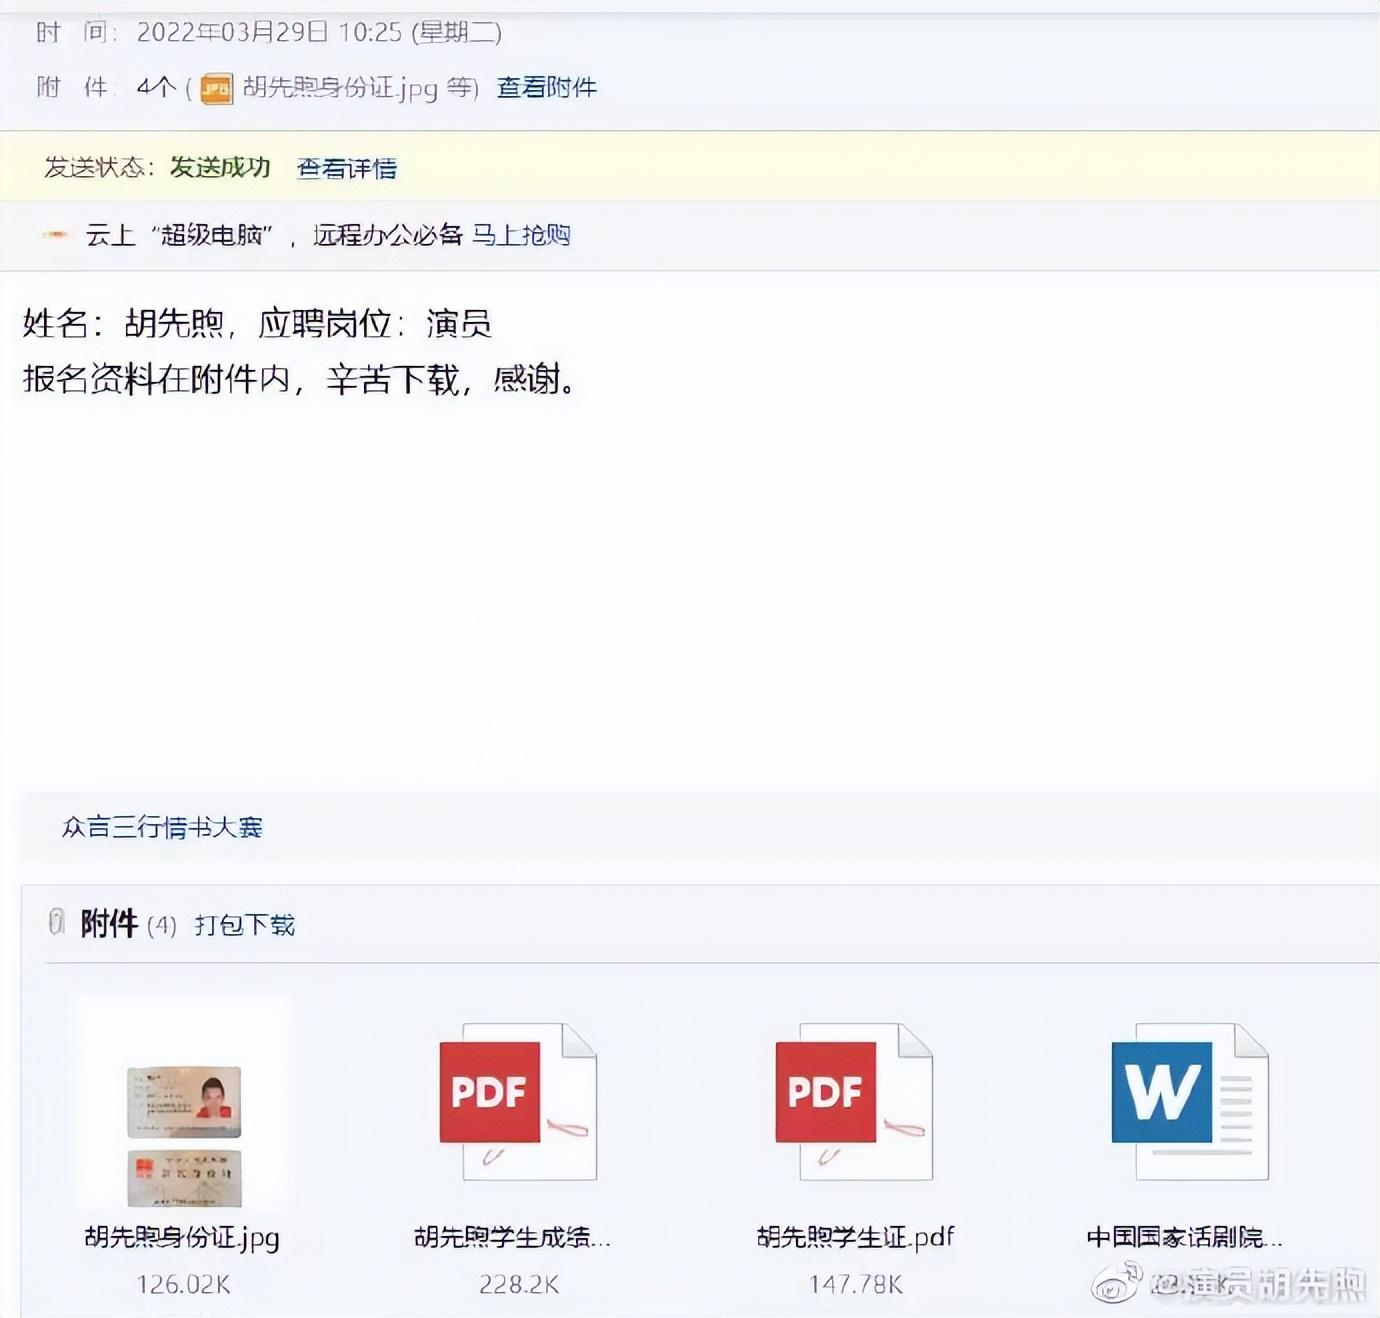Click the ad icon before 云上超级电脑 promo
Image resolution: width=1380 pixels, height=1318 pixels.
55,235
